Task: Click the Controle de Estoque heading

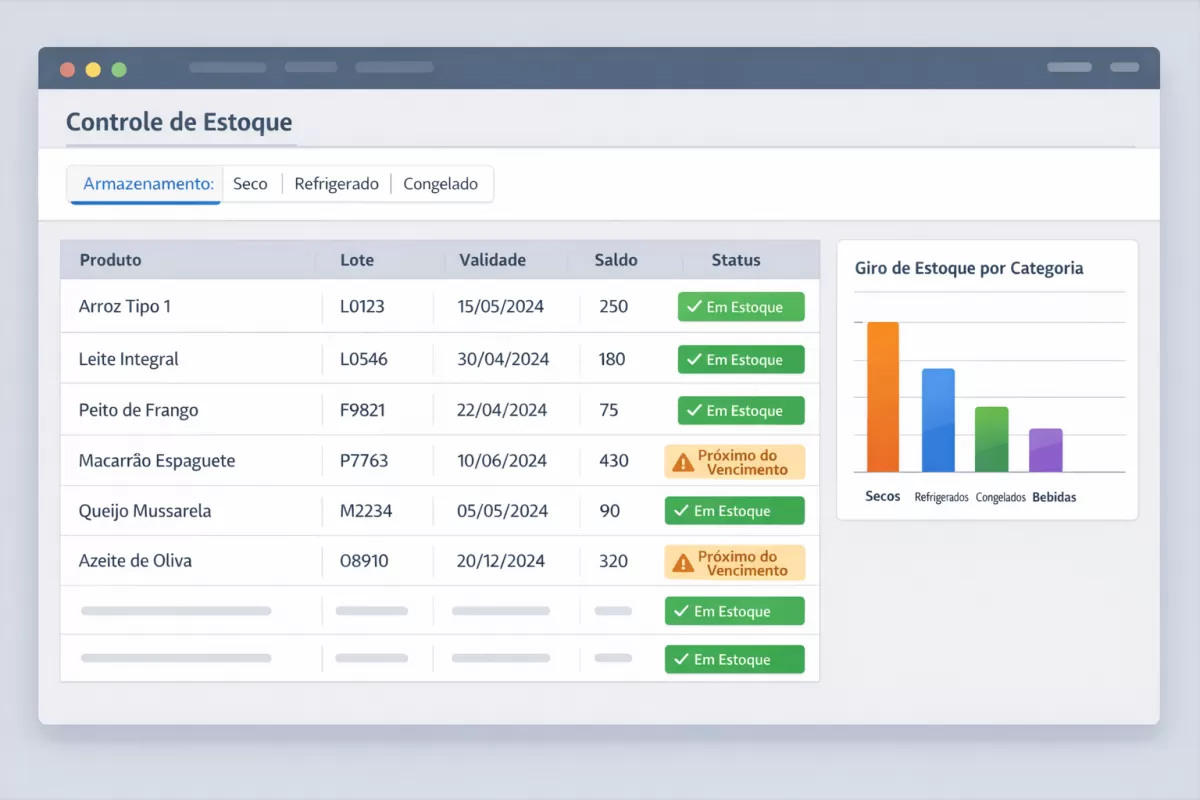Action: (x=179, y=122)
